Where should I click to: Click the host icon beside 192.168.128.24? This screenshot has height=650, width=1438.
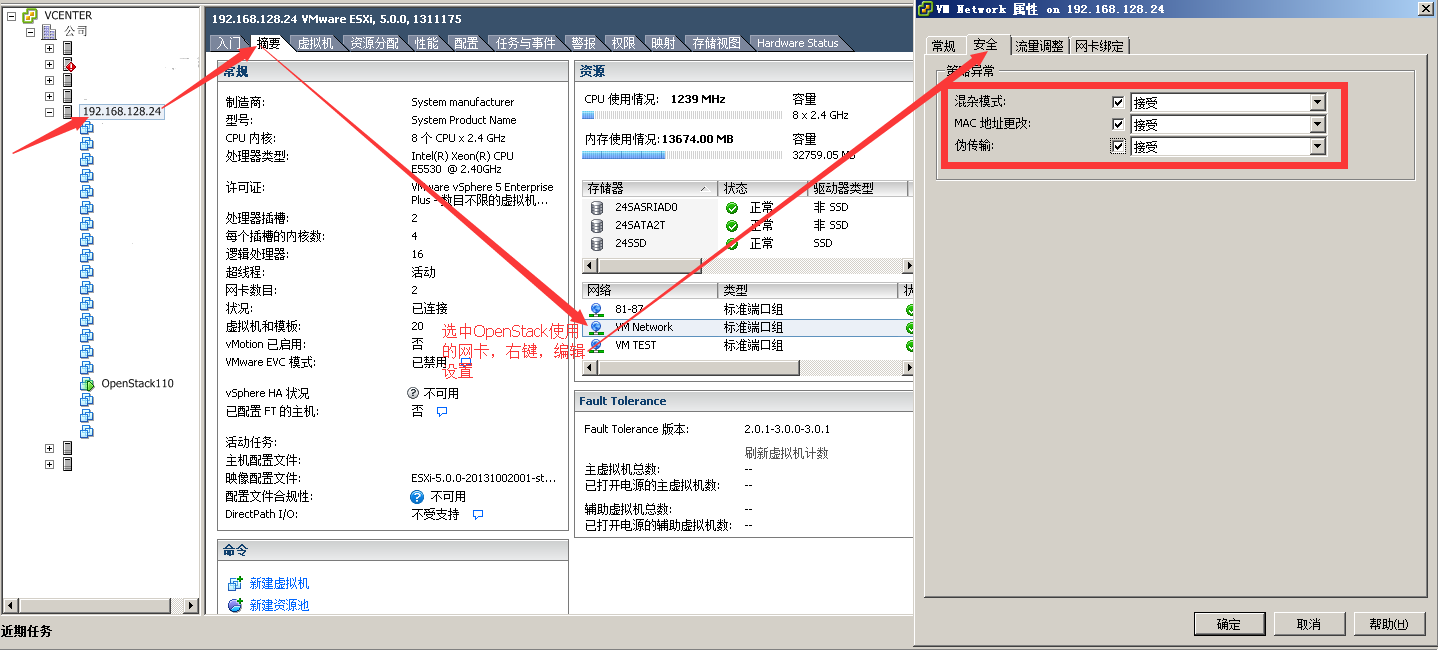[x=68, y=112]
